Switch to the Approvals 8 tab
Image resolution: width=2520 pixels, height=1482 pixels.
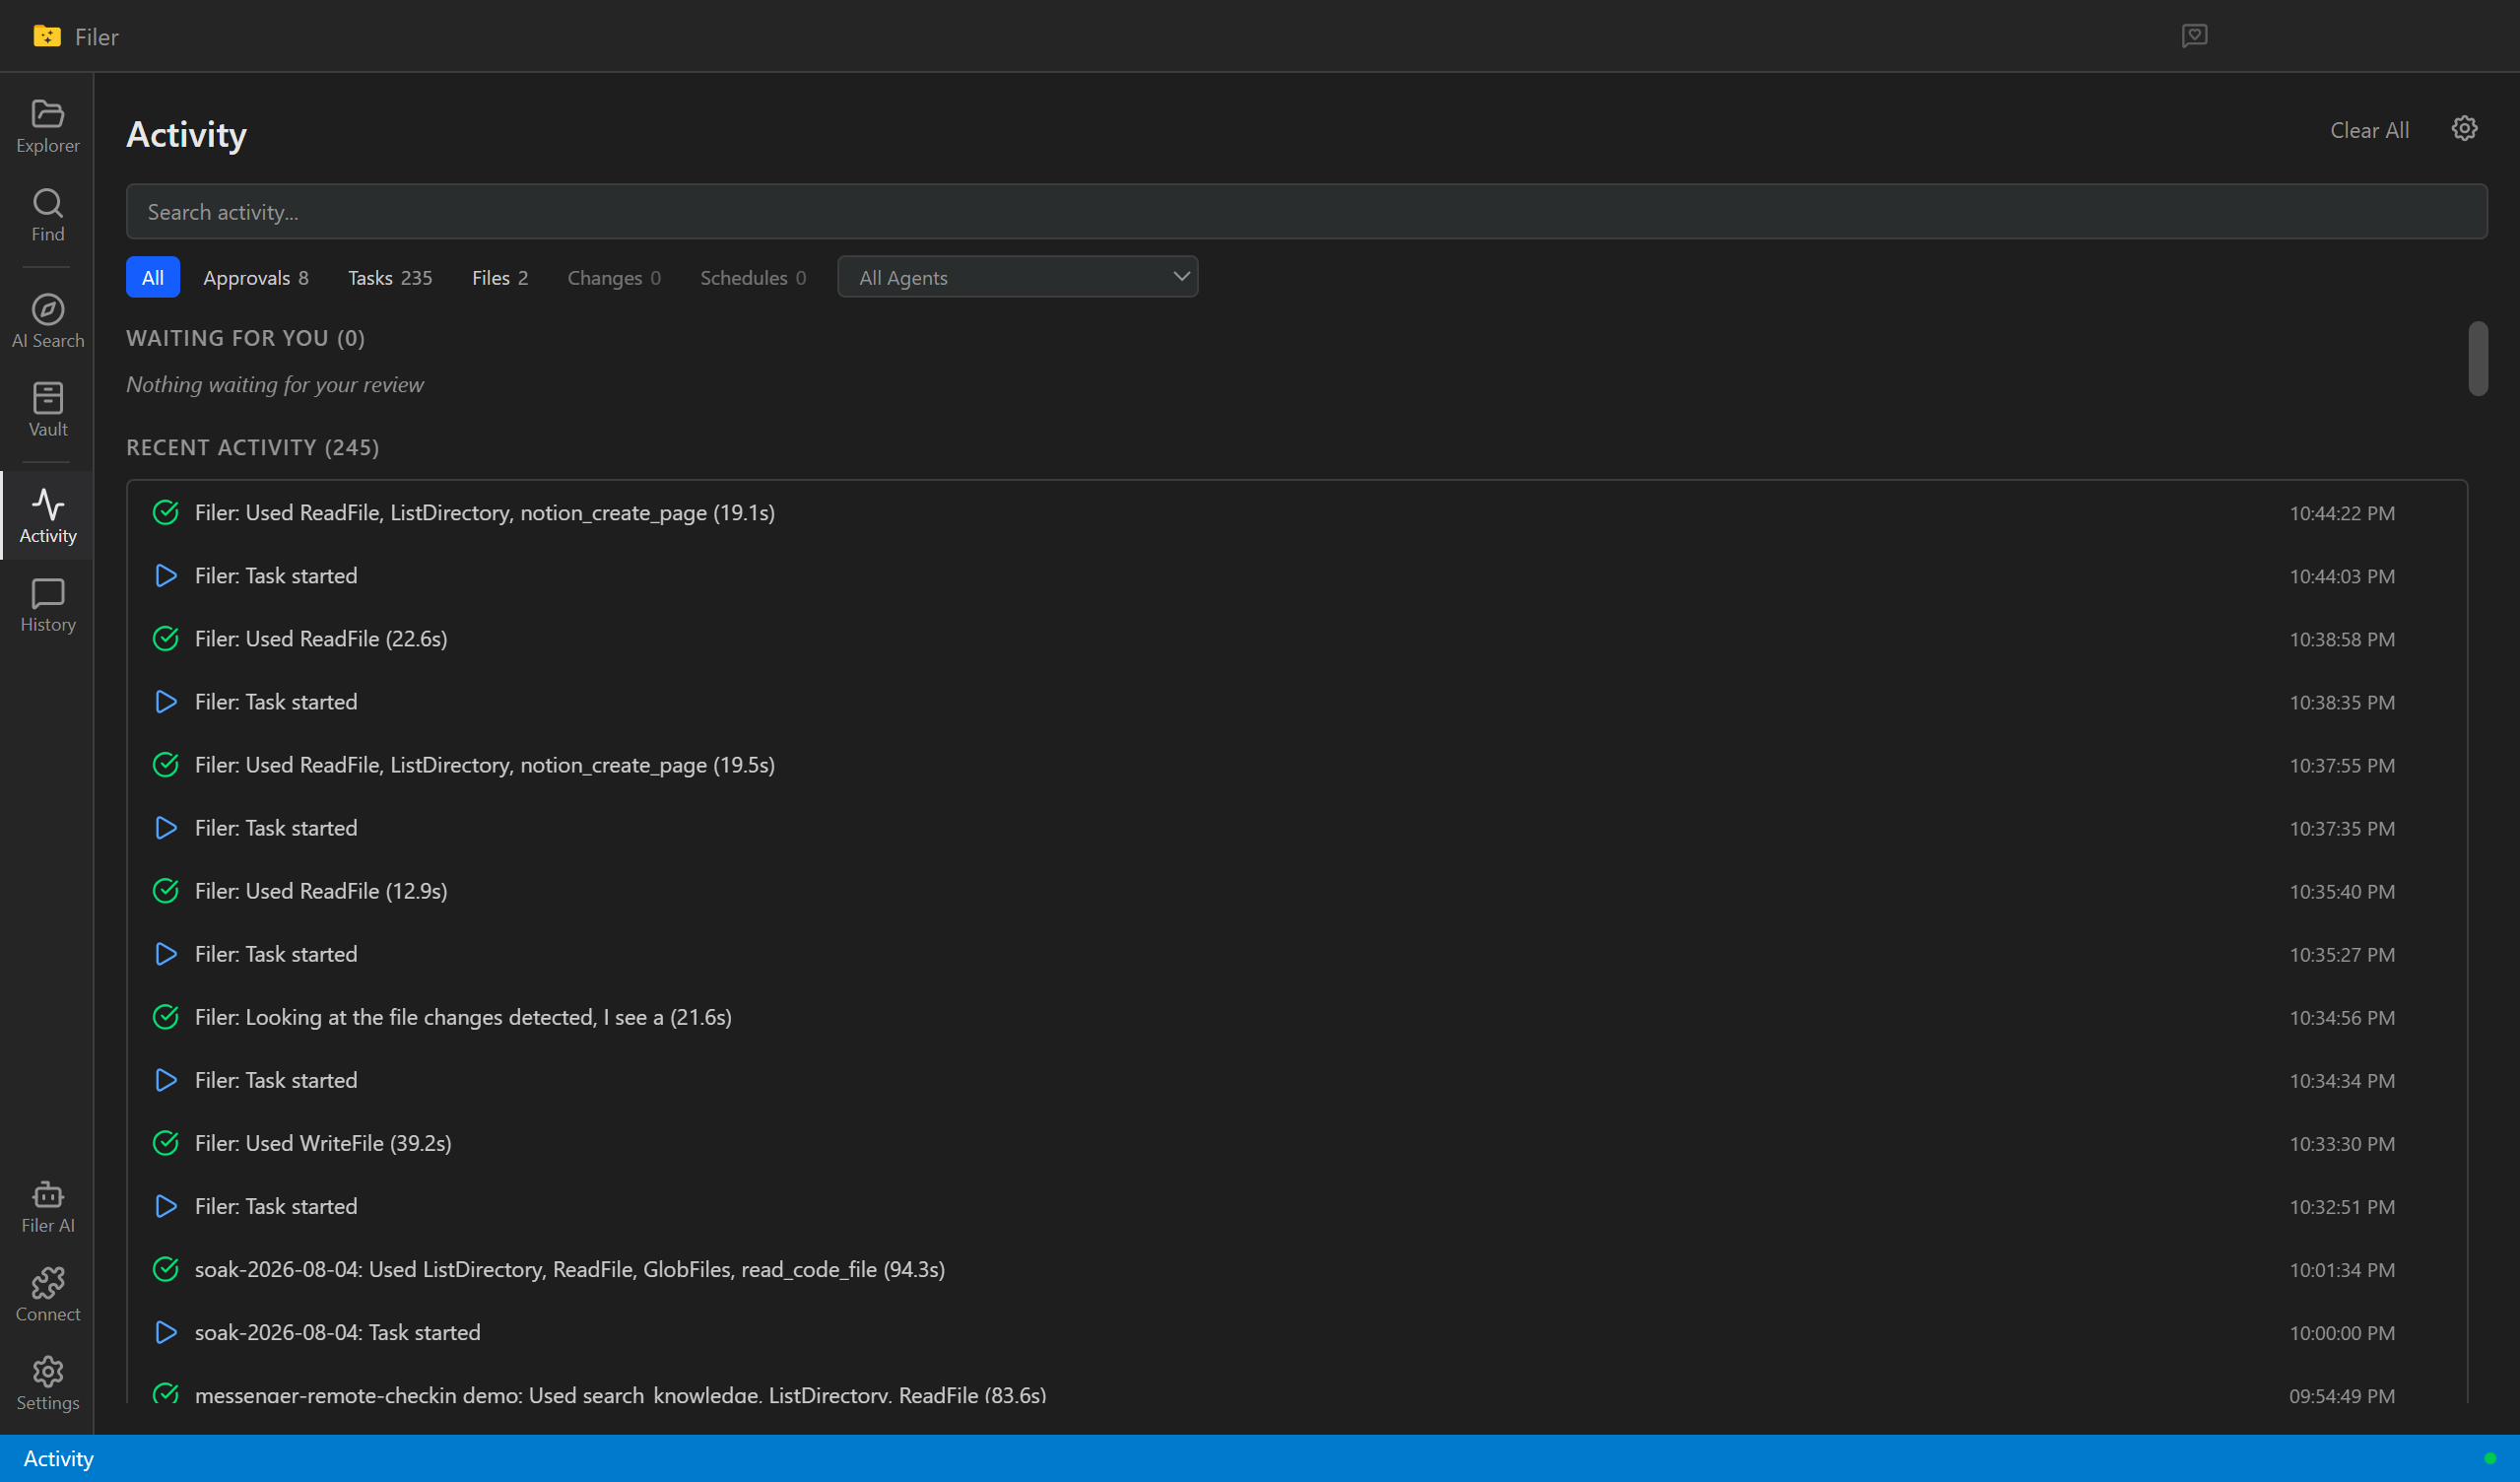click(x=256, y=277)
